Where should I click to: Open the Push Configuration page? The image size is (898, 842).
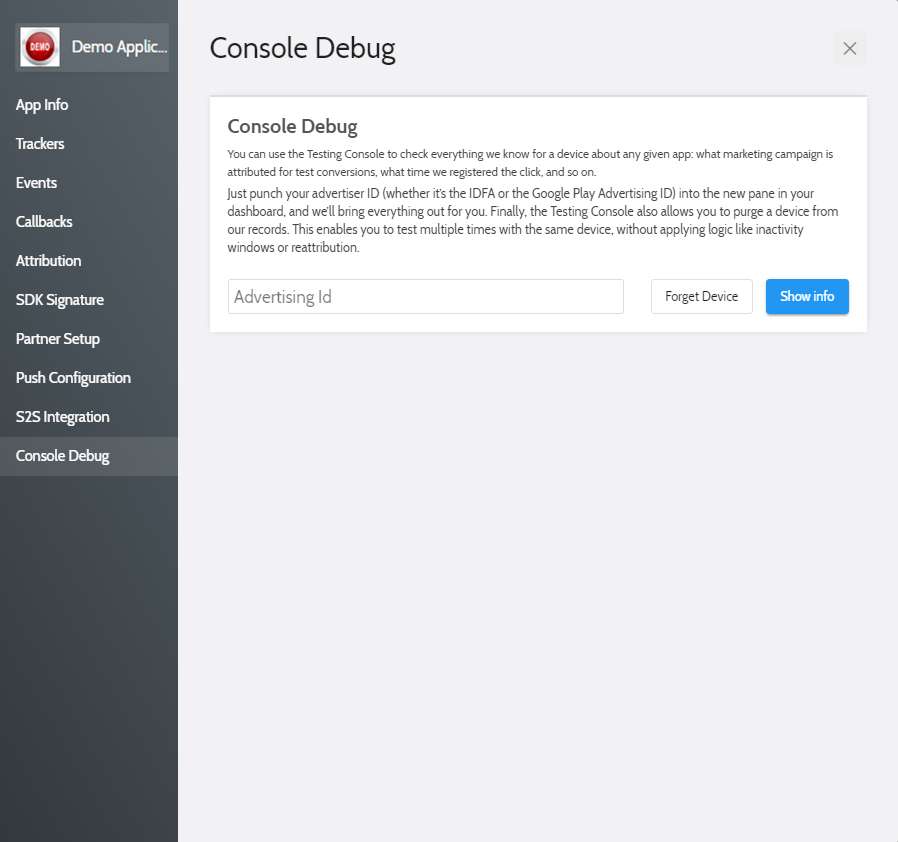[x=73, y=378]
